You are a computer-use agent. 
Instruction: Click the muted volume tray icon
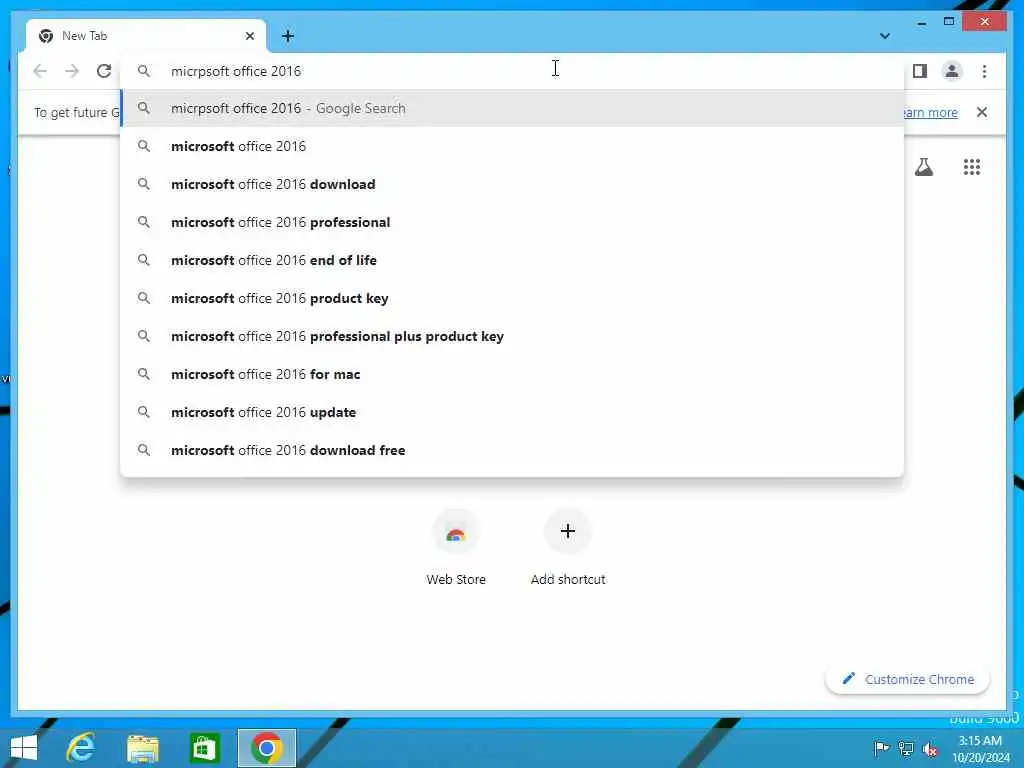[930, 749]
